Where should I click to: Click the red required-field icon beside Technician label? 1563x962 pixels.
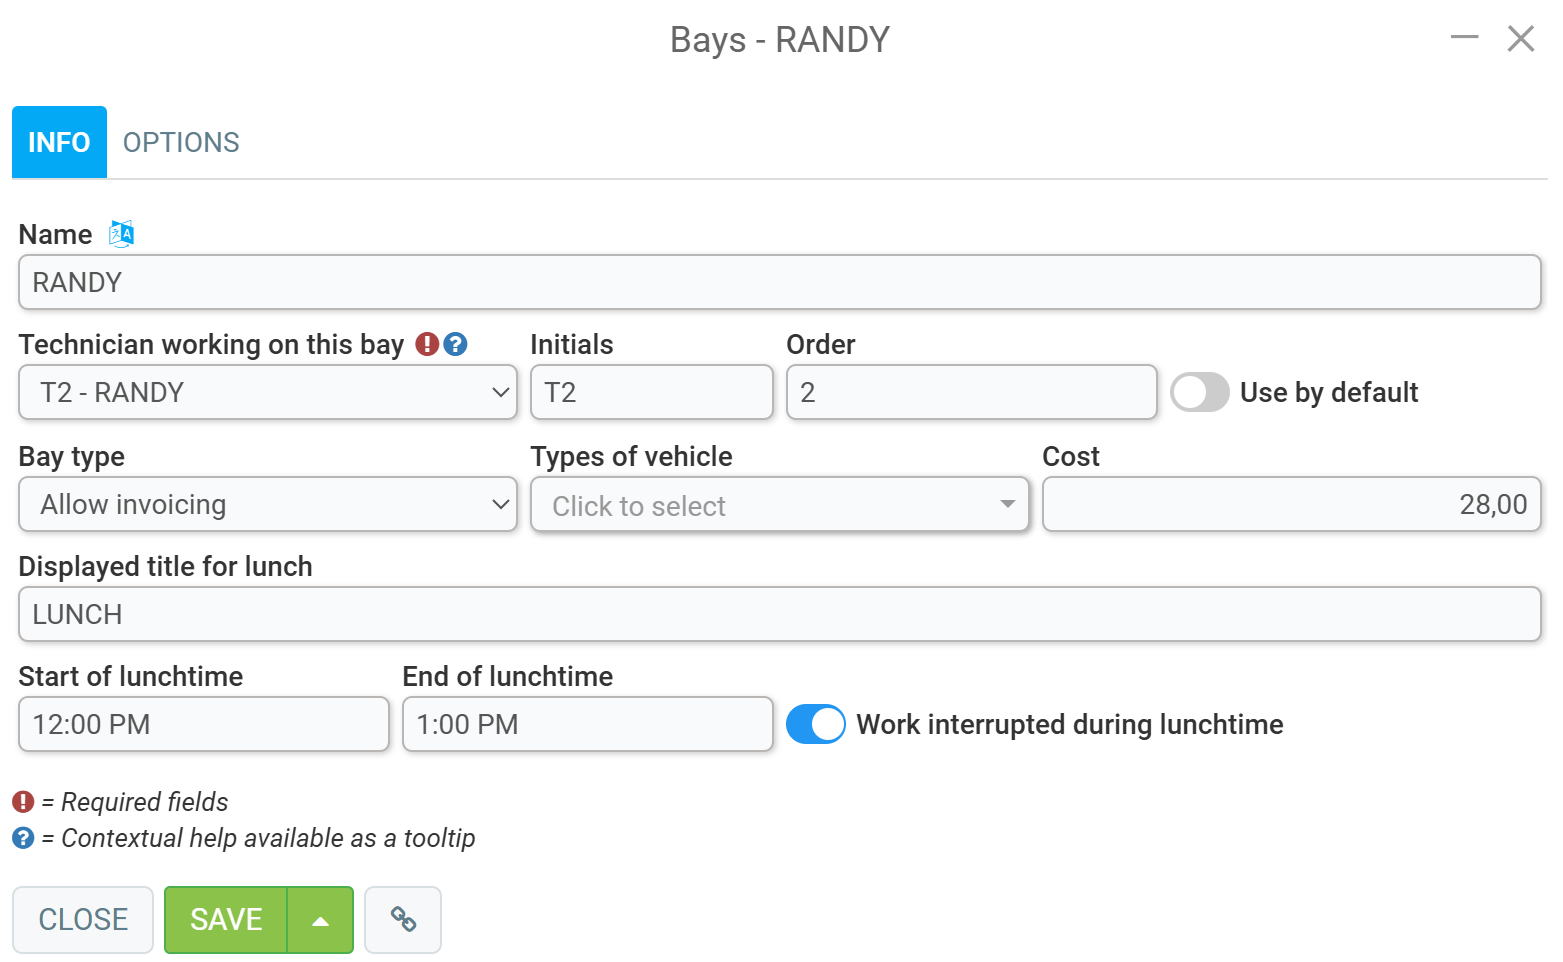[427, 344]
